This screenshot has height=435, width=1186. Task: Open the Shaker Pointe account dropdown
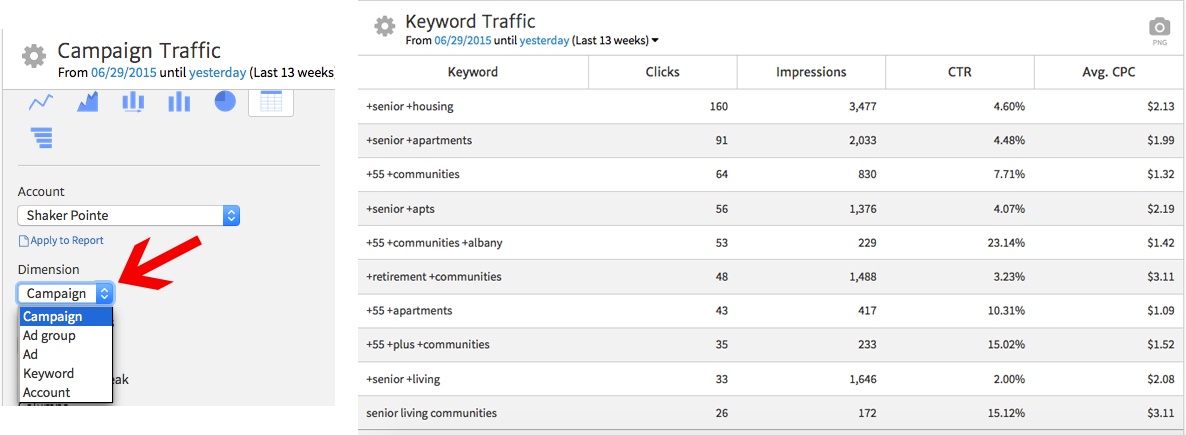click(x=129, y=215)
